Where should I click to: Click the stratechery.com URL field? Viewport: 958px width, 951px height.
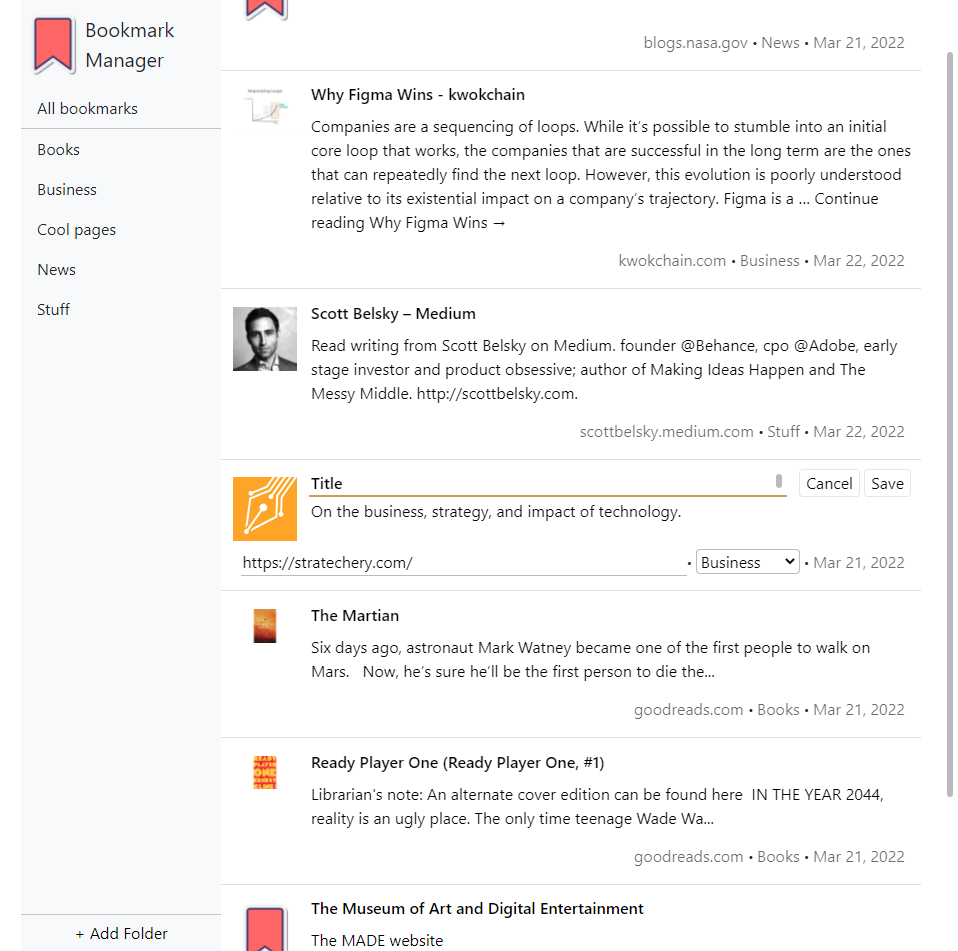coord(460,562)
